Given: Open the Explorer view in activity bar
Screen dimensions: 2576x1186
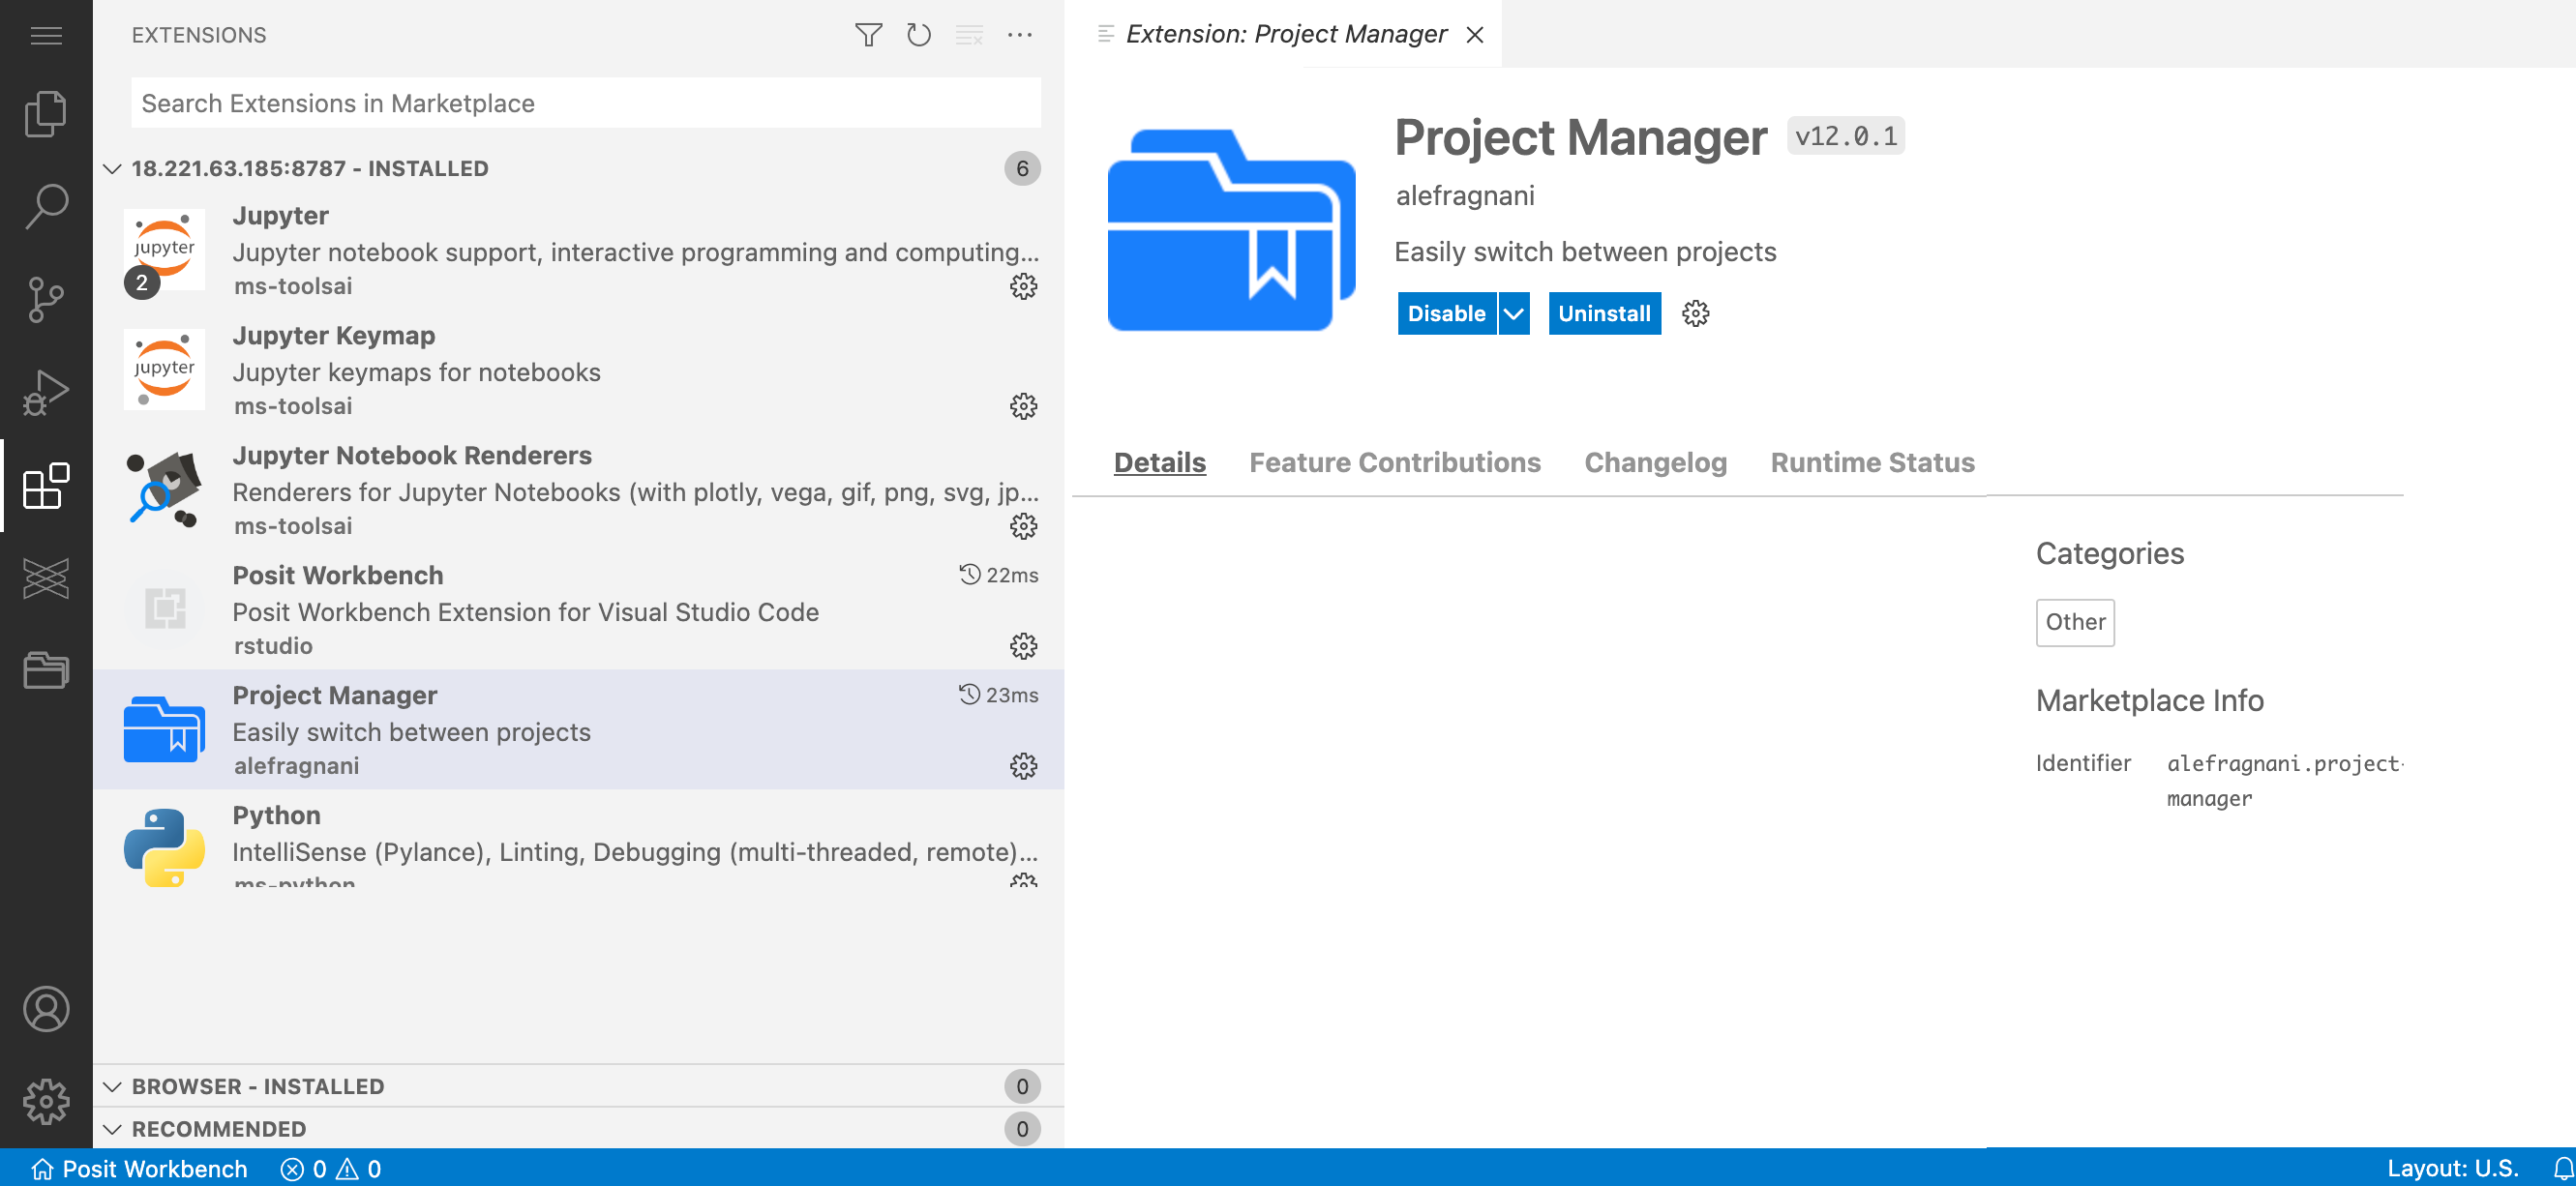Looking at the screenshot, I should [46, 113].
